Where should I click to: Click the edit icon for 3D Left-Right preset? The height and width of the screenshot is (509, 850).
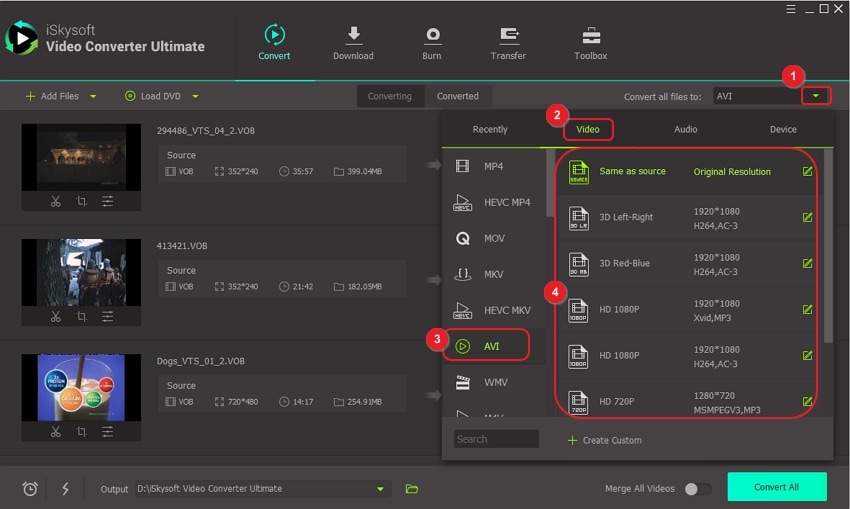click(807, 218)
